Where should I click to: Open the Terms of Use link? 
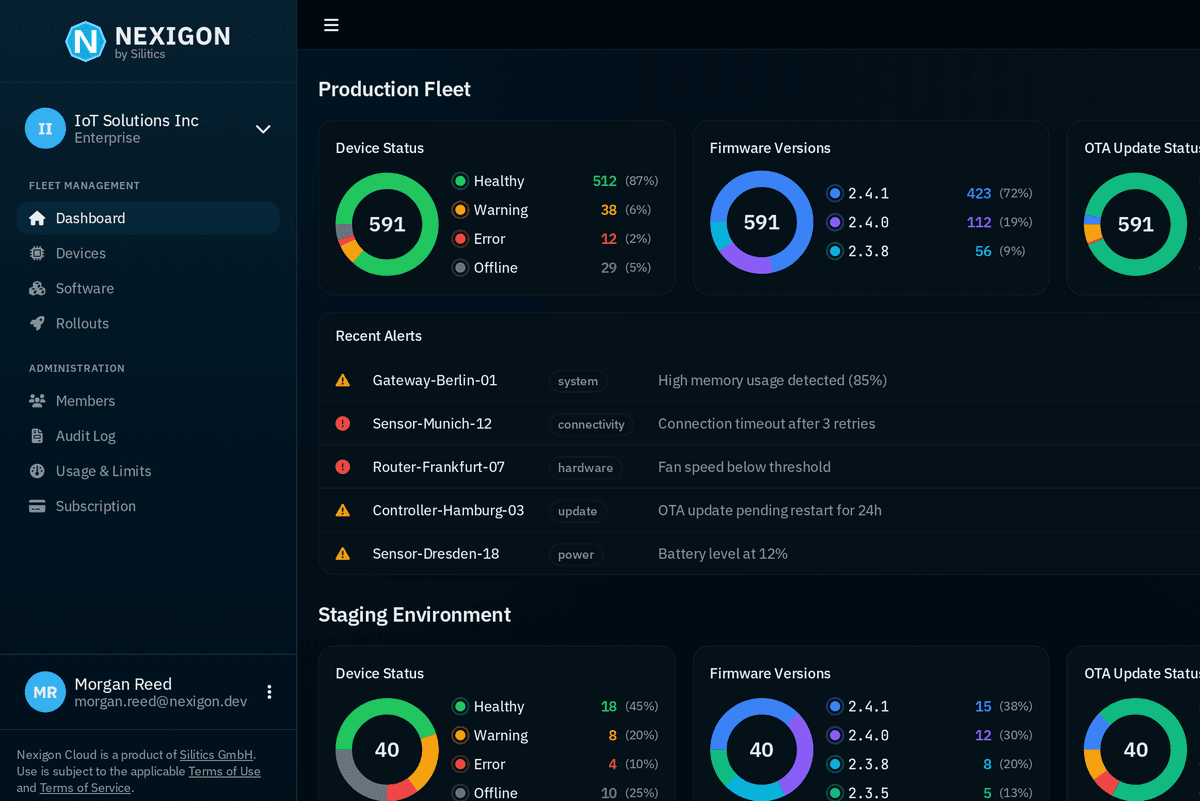224,771
